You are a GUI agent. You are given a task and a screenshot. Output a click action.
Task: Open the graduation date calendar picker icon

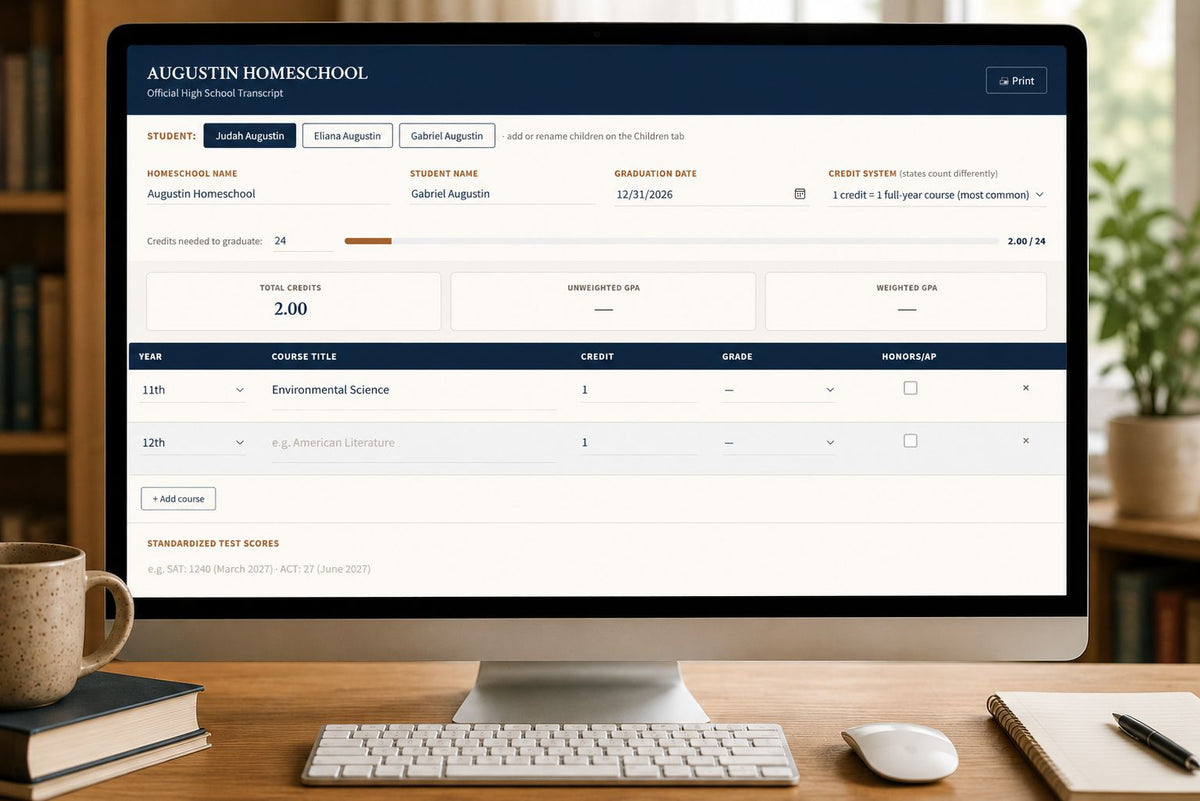point(800,193)
